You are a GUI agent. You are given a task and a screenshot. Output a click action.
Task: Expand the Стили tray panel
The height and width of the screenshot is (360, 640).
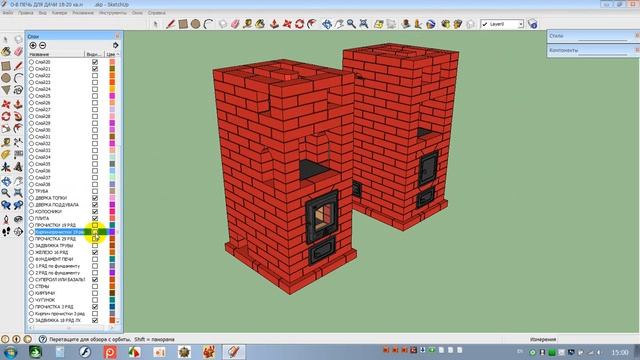[x=593, y=36]
